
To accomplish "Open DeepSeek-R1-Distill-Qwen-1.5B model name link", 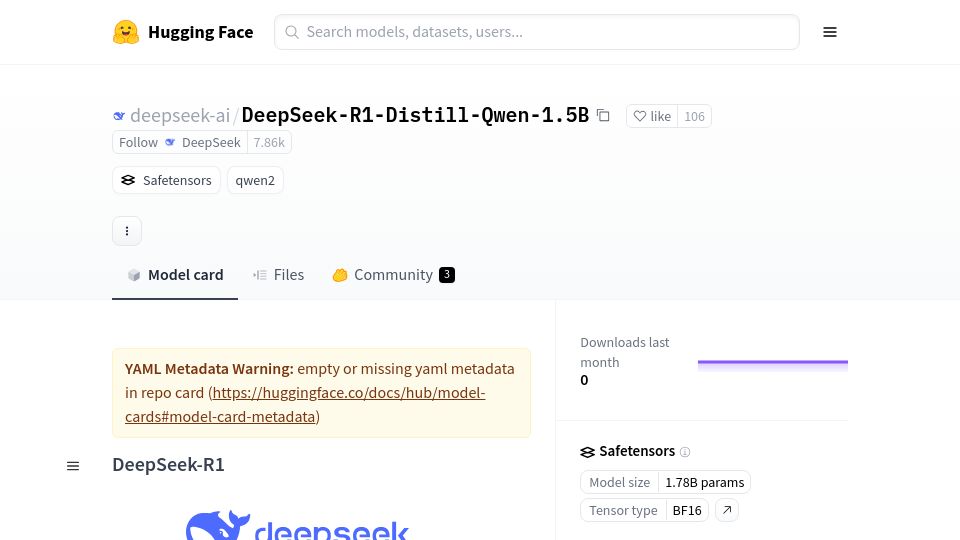I will click(x=415, y=115).
